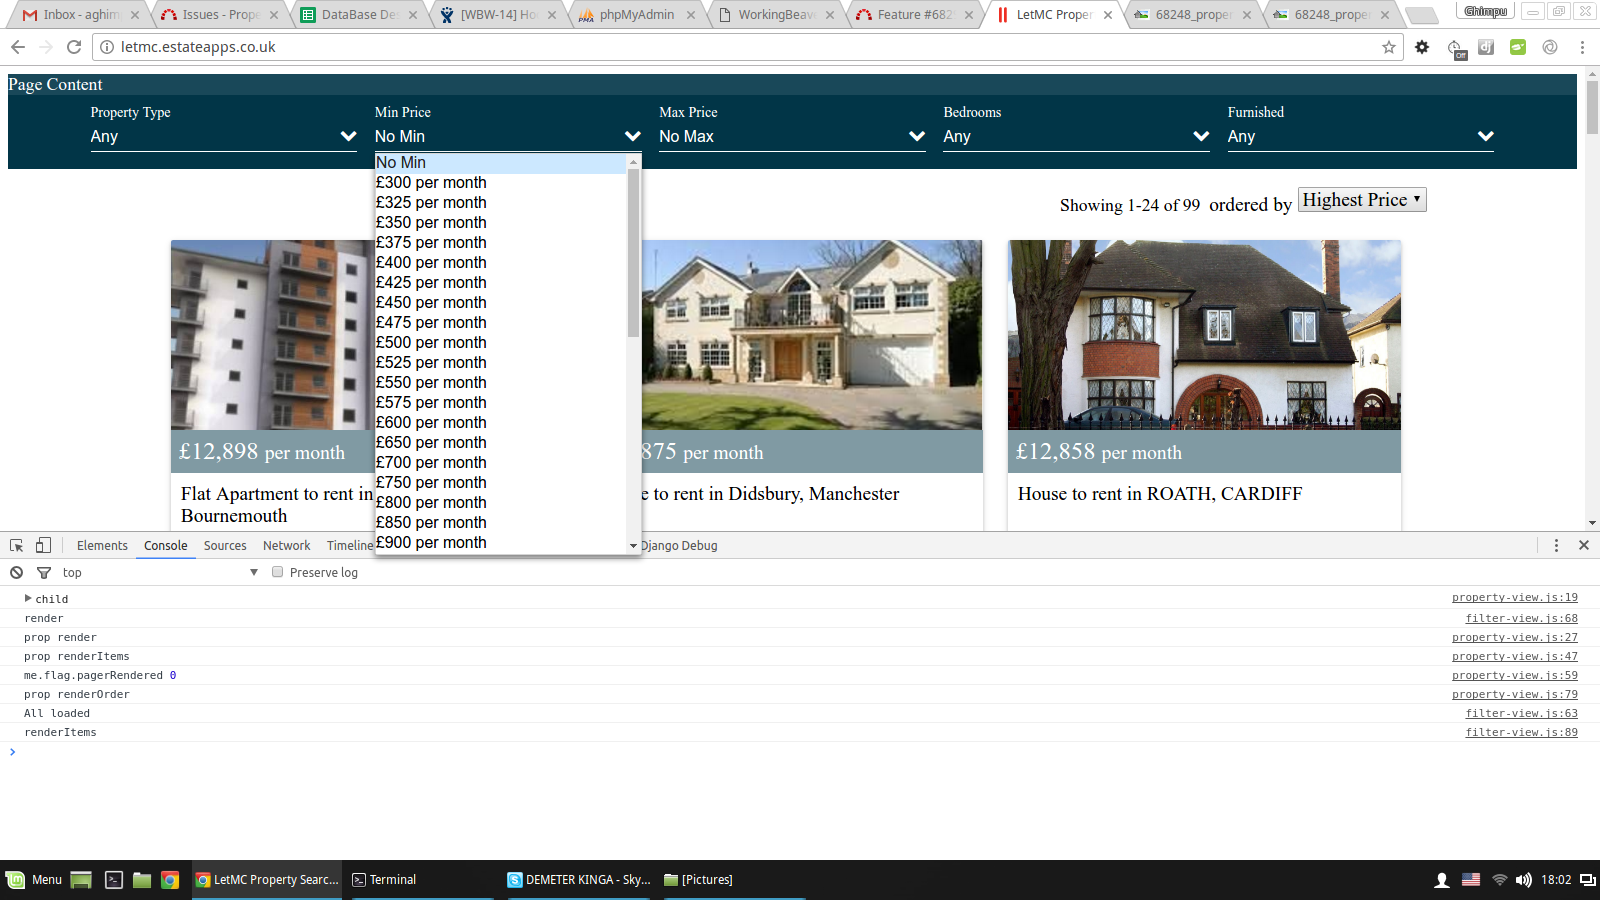The image size is (1600, 900).
Task: Open the volume control in tray
Action: click(1524, 880)
